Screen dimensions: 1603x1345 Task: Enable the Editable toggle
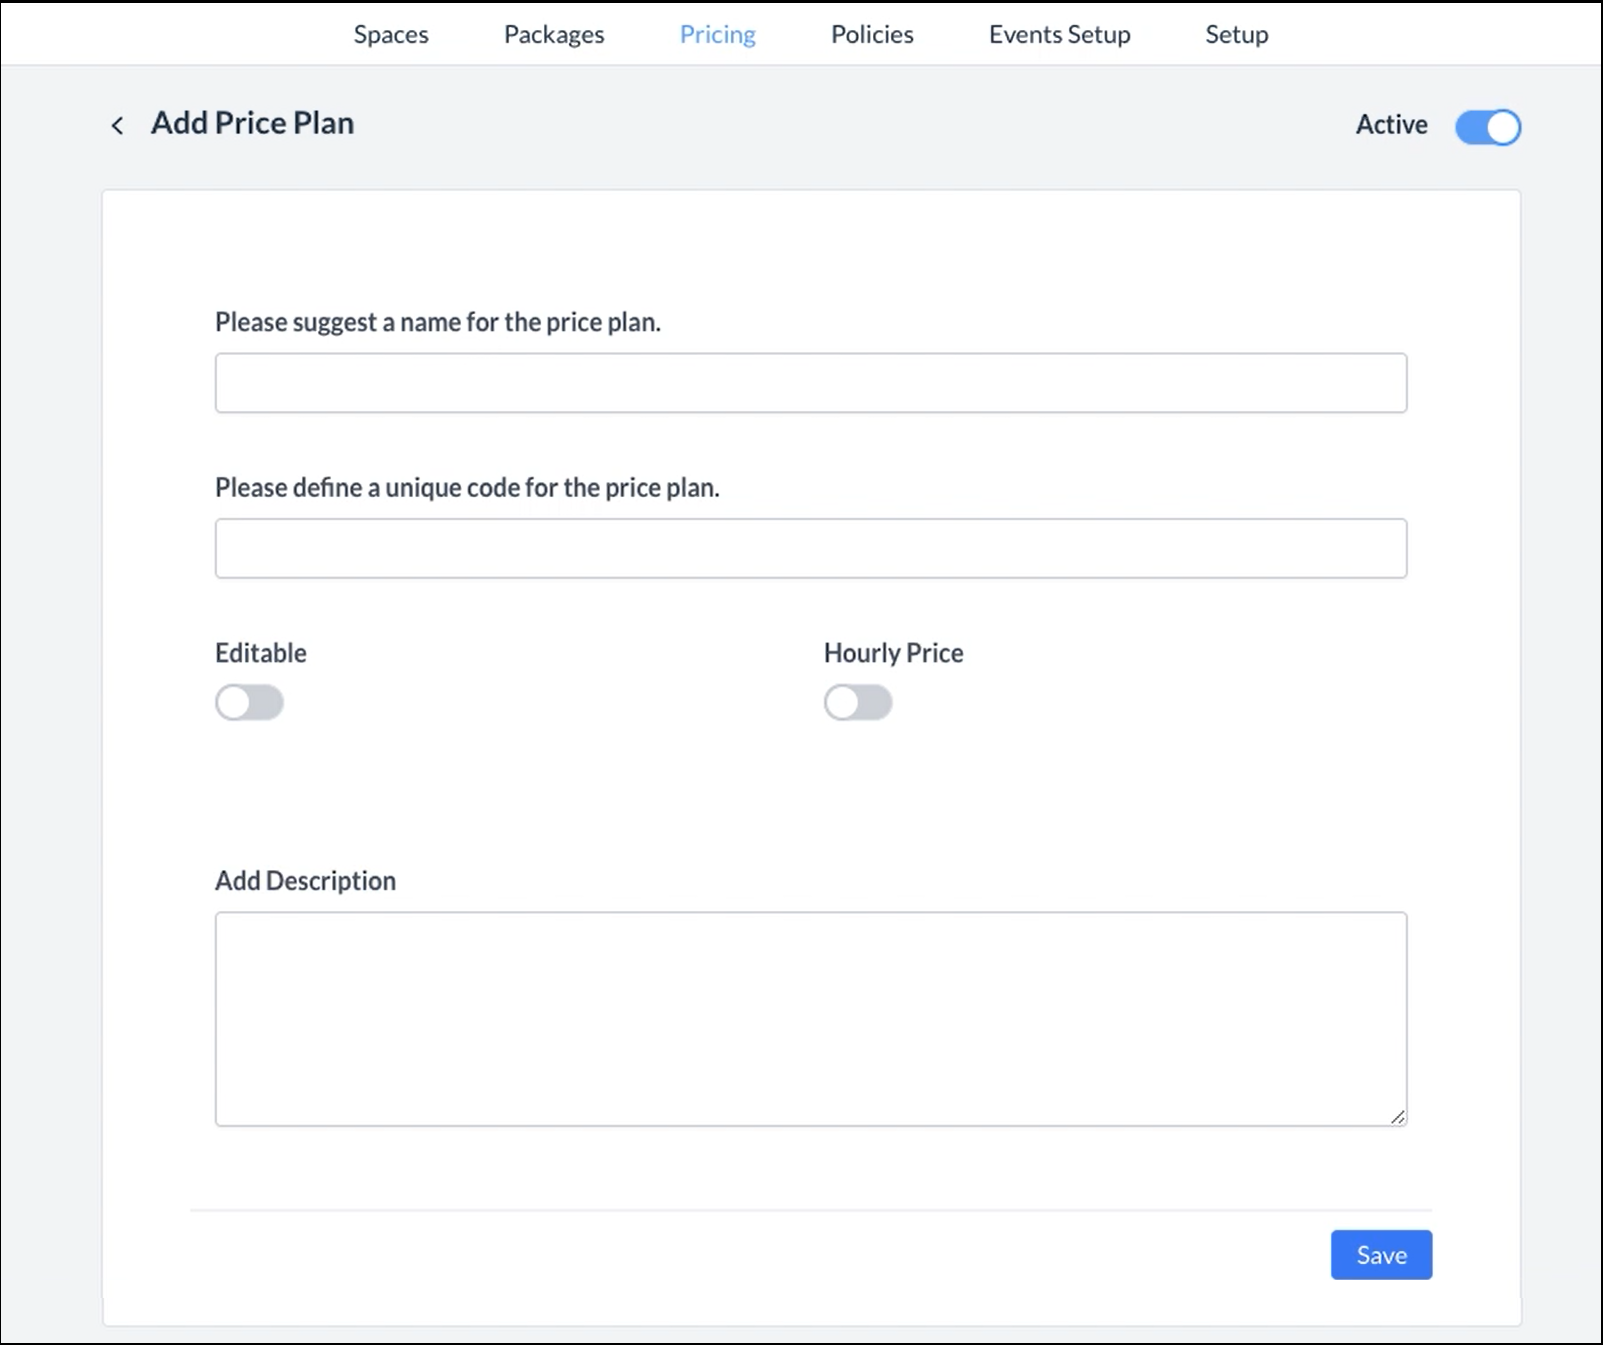[x=249, y=702]
